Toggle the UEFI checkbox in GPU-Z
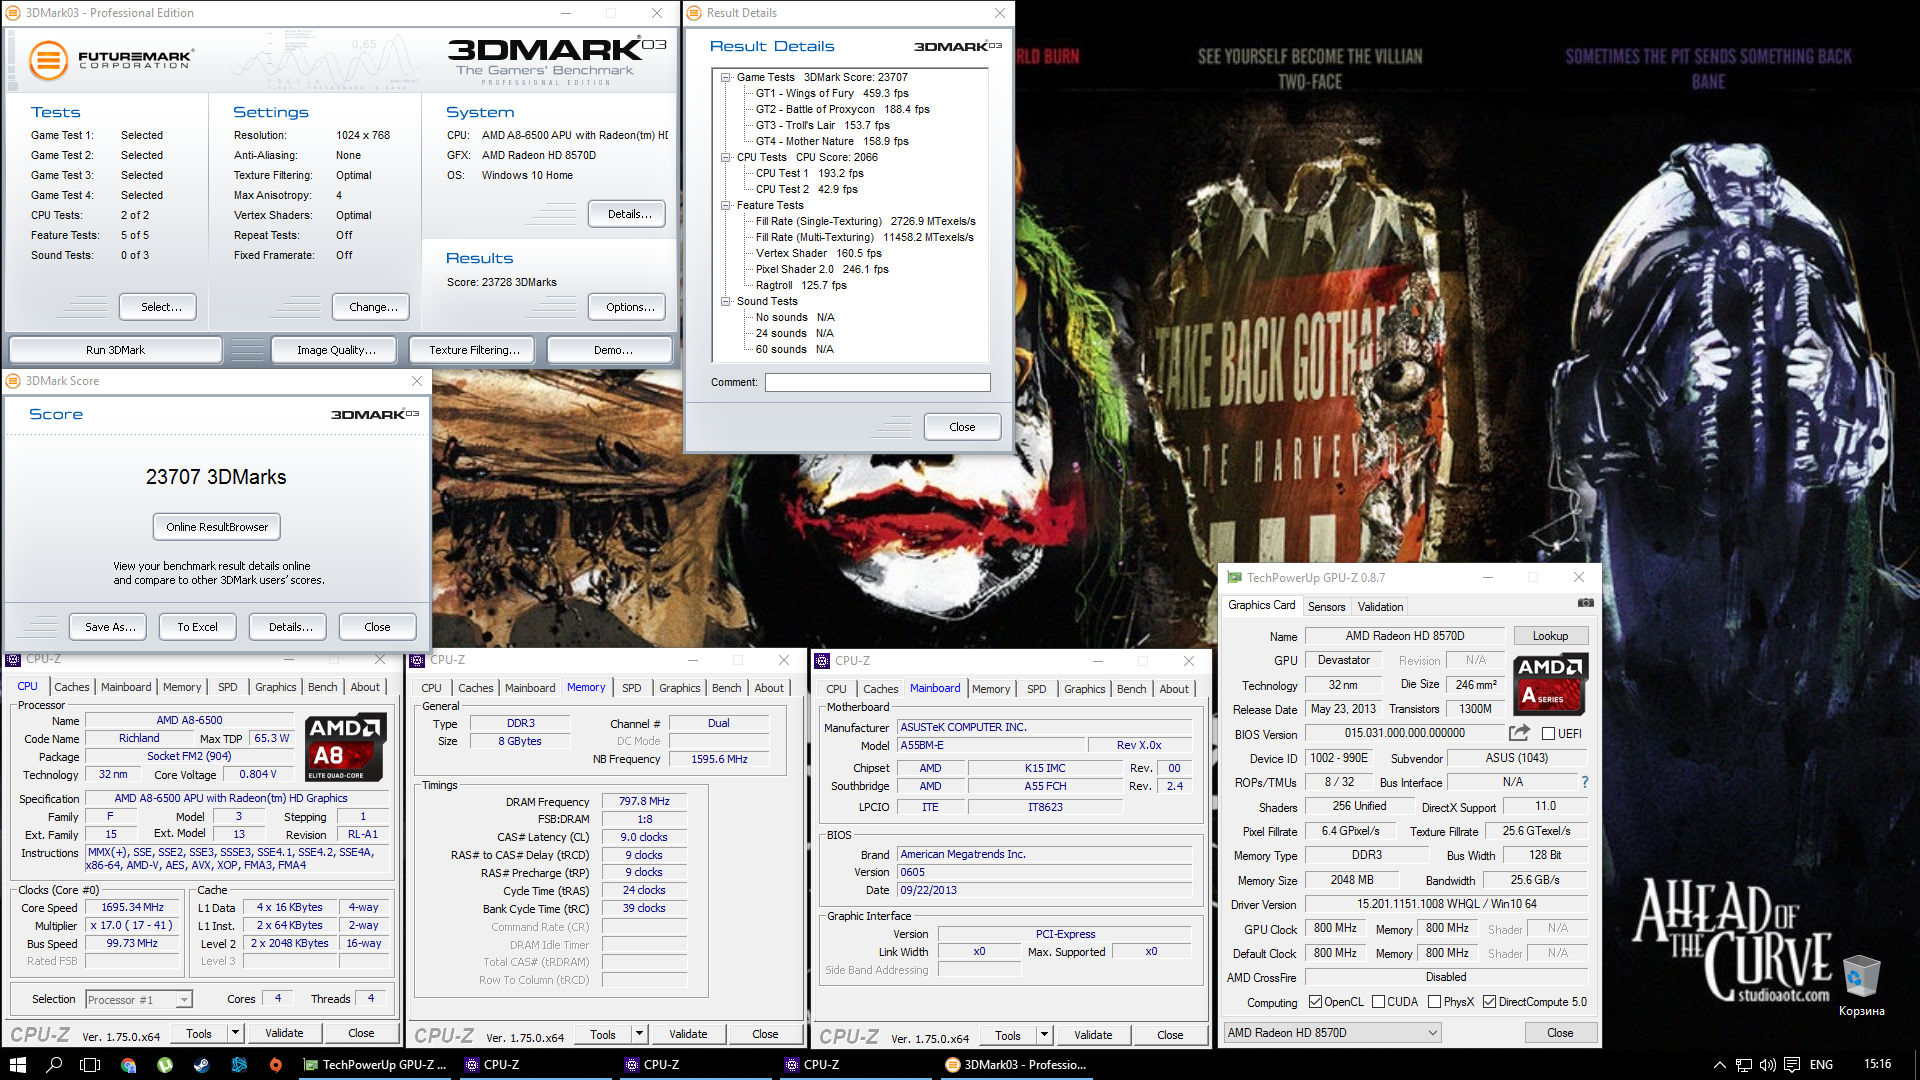This screenshot has height=1080, width=1920. click(1548, 734)
